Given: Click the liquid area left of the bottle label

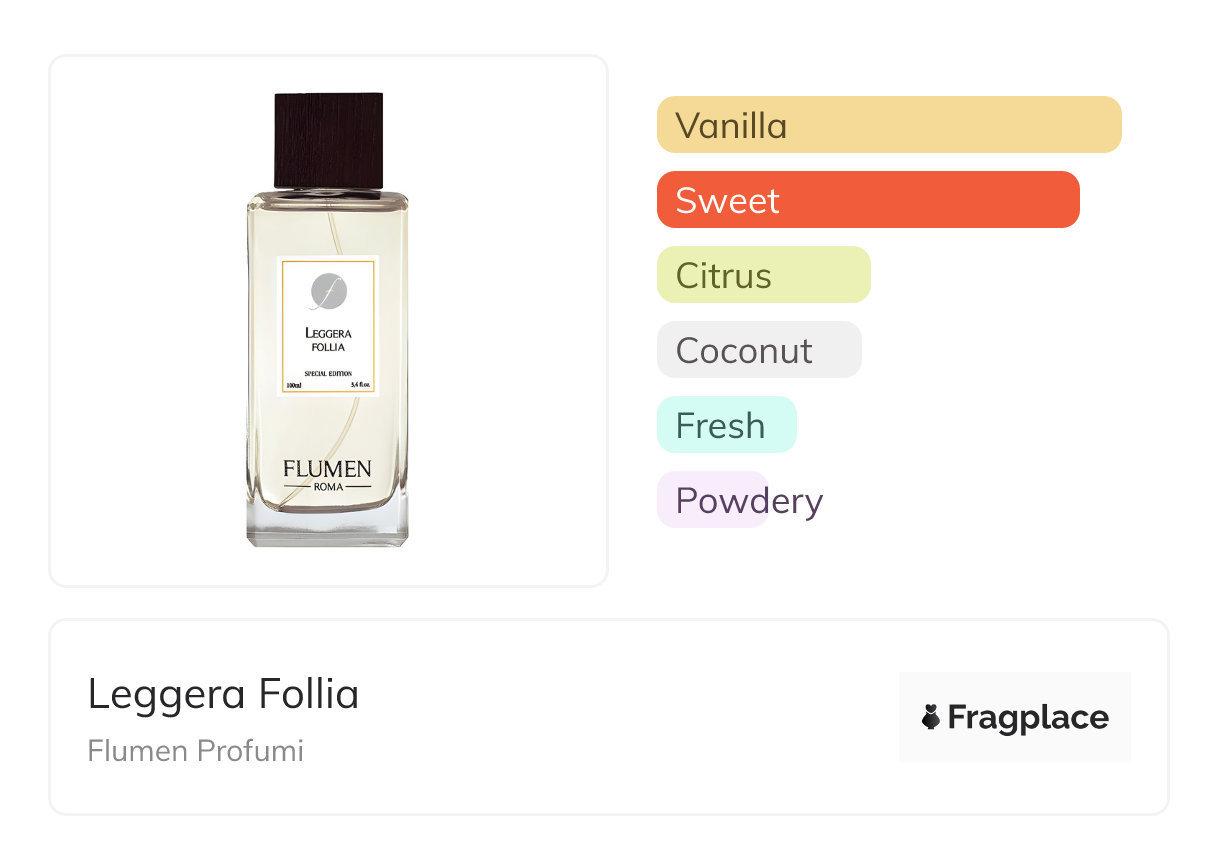Looking at the screenshot, I should 262,330.
